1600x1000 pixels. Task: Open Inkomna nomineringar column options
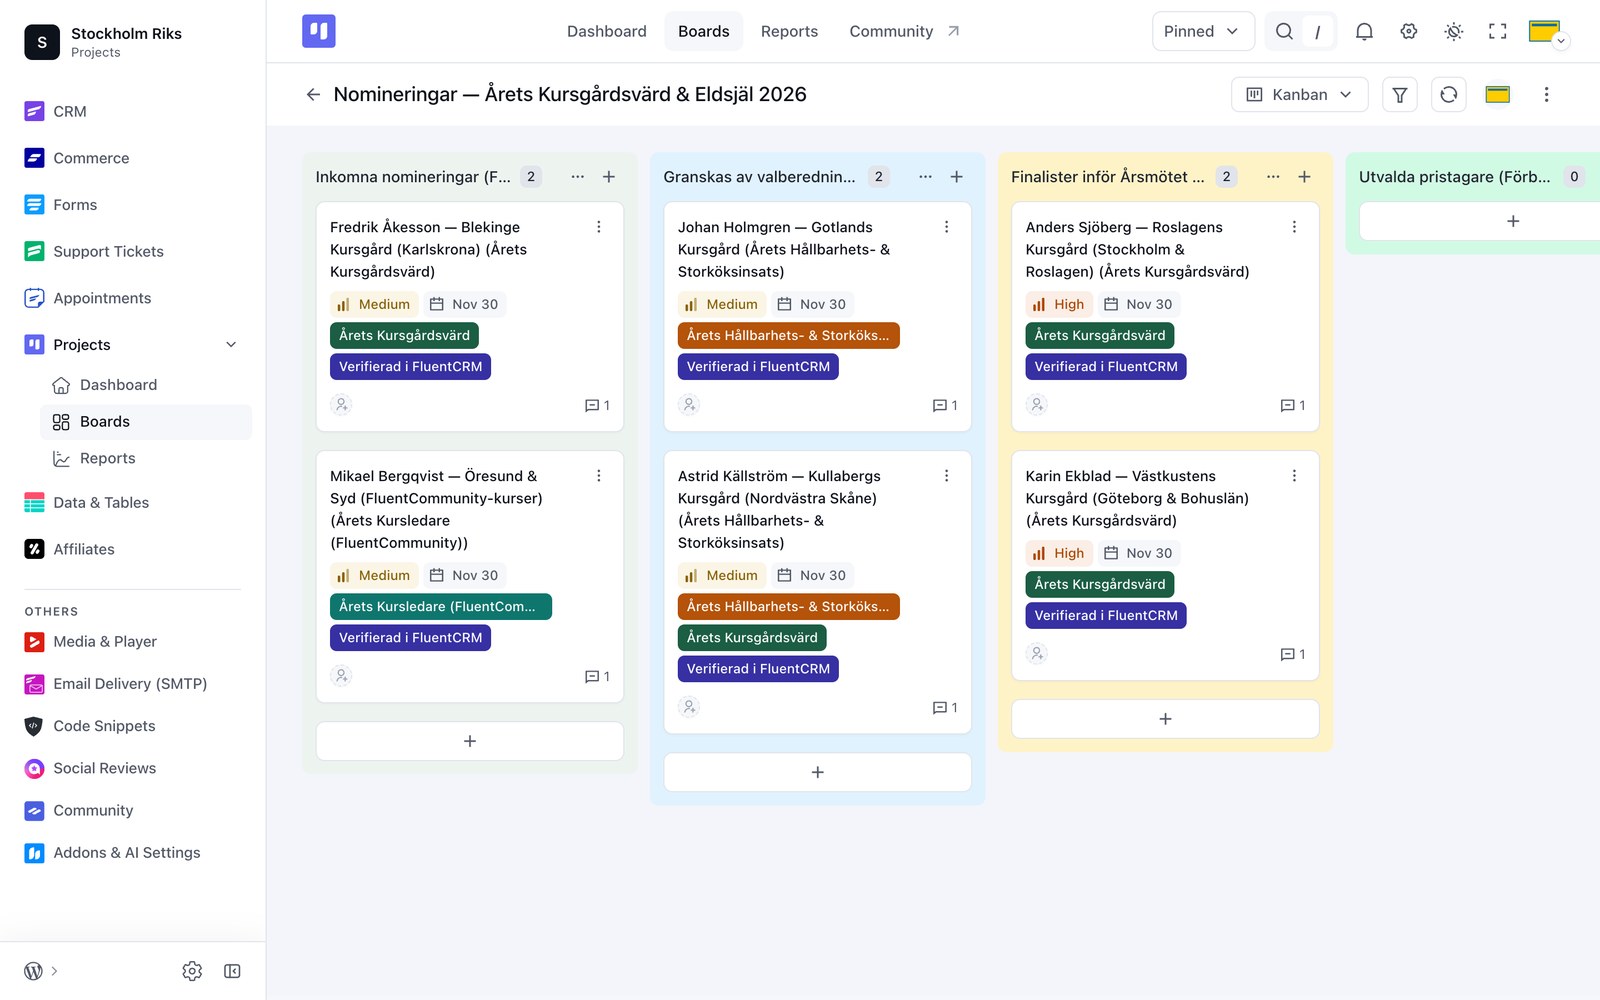(578, 177)
